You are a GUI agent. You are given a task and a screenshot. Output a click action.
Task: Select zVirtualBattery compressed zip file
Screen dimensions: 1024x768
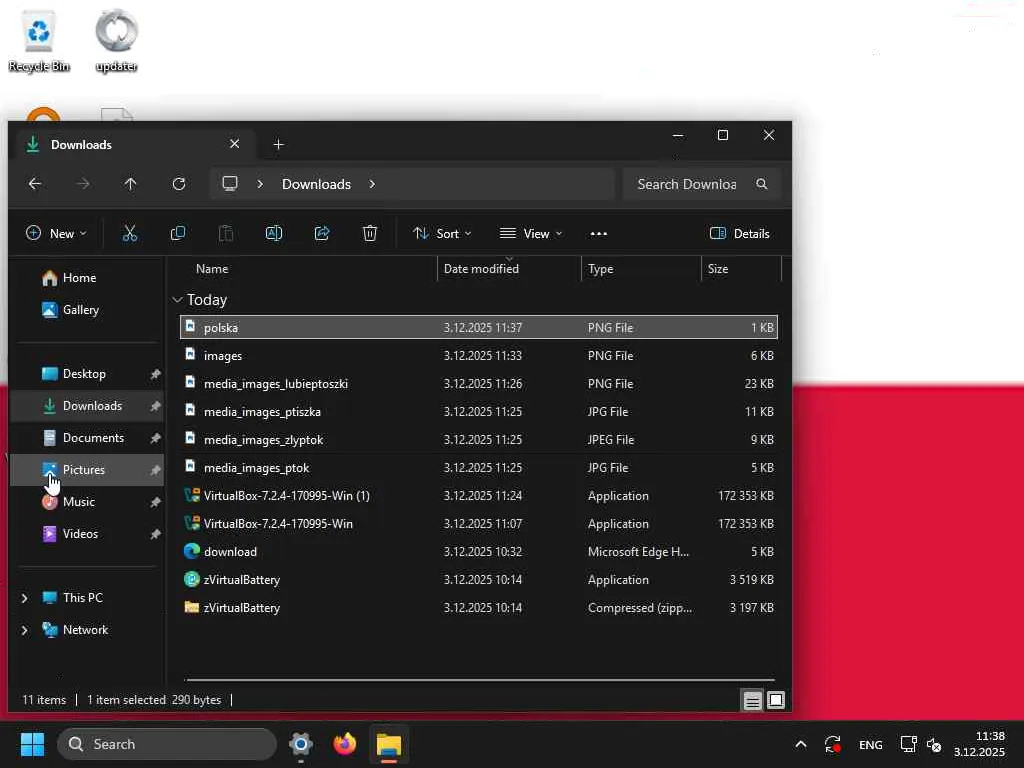479,608
